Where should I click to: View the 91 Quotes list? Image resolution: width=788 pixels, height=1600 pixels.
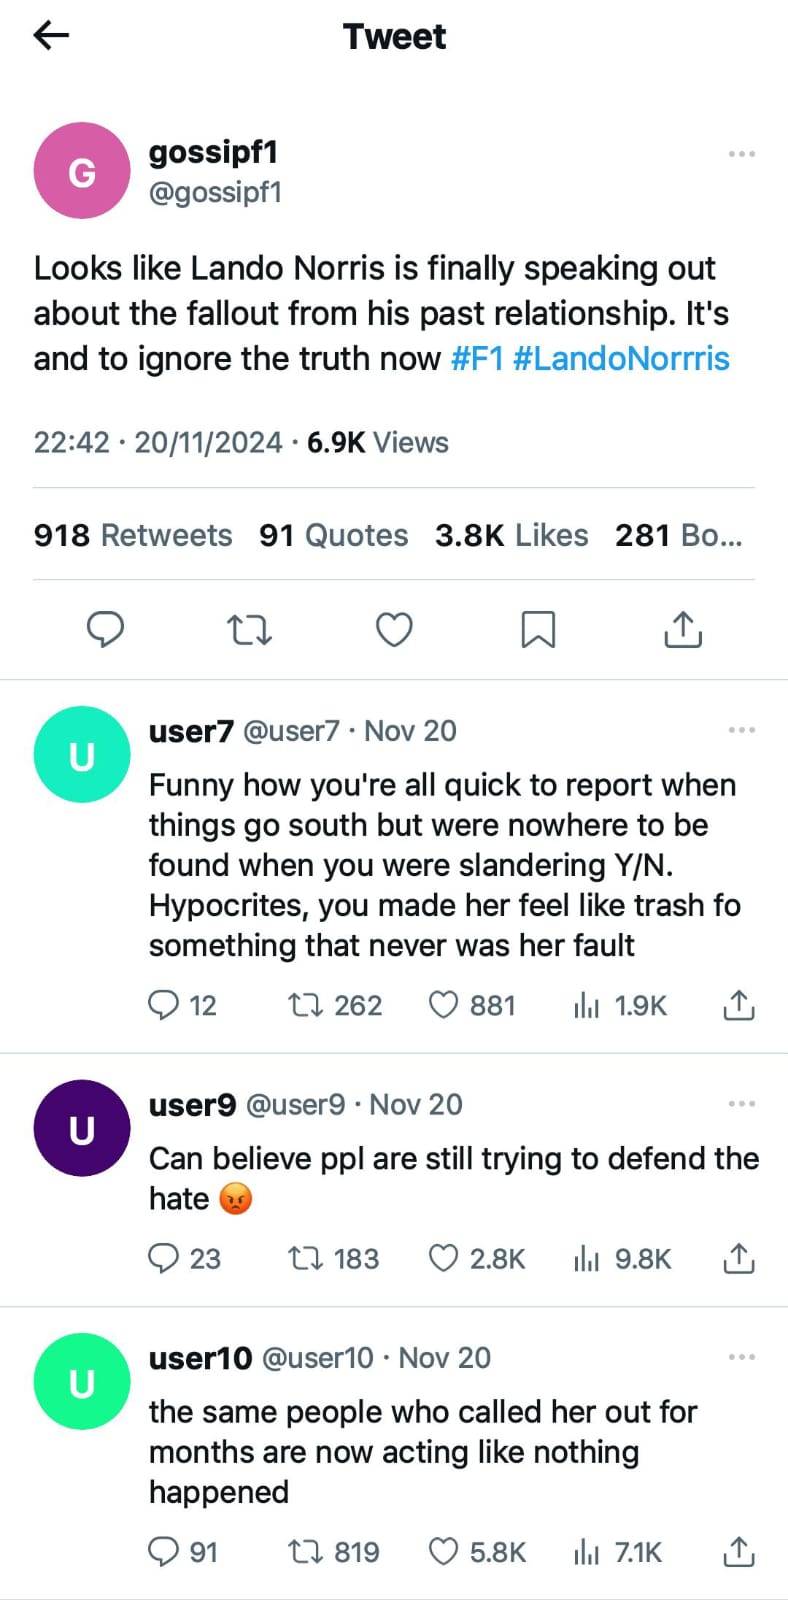point(333,535)
